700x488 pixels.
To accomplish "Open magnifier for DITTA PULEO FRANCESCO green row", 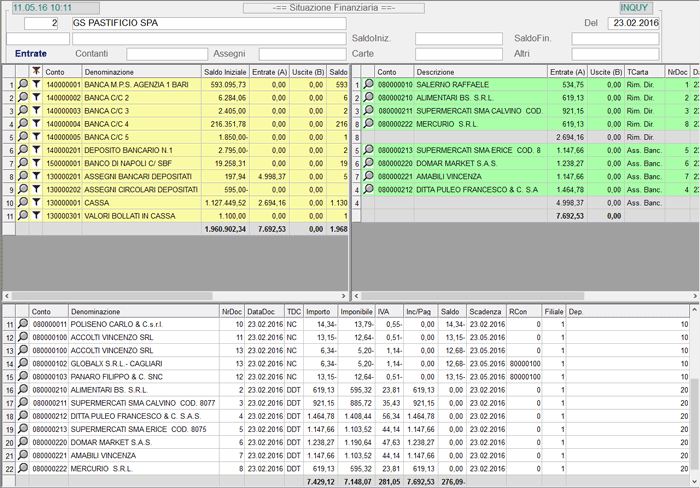I will coord(368,189).
